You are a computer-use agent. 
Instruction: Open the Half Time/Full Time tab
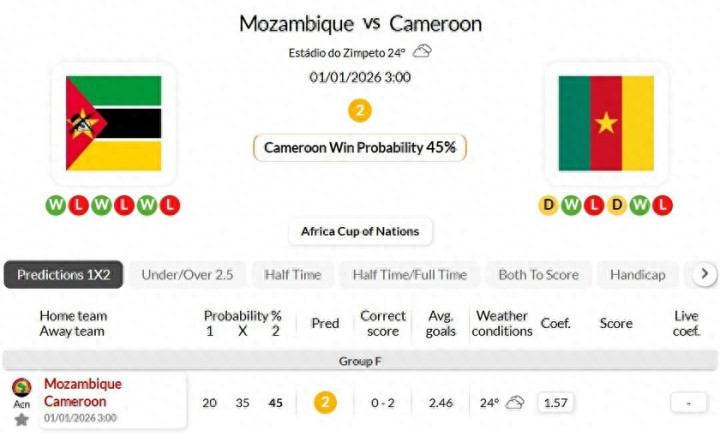(410, 275)
